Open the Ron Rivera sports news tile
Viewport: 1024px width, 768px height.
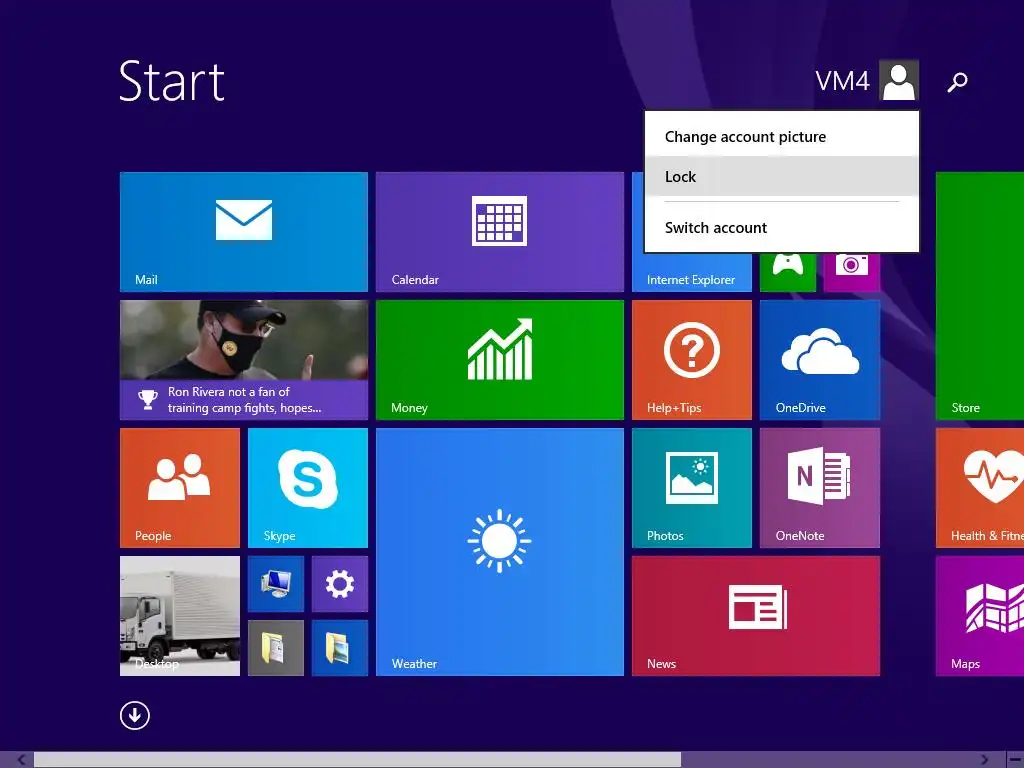click(x=244, y=360)
